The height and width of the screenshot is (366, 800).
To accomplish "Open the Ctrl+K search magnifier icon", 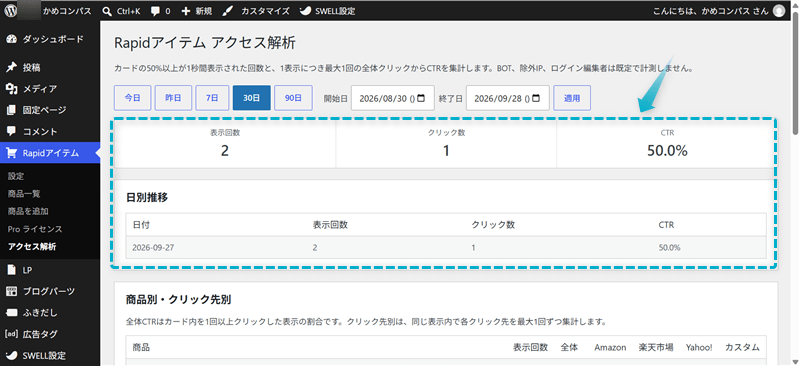I will [107, 11].
